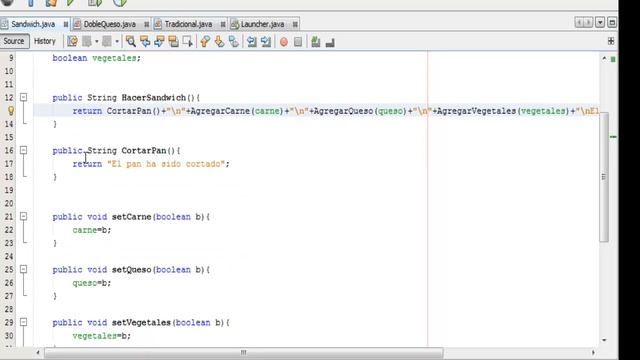Click the editor split drag icon at toolbar right
The width and height of the screenshot is (640, 360).
tap(611, 41)
